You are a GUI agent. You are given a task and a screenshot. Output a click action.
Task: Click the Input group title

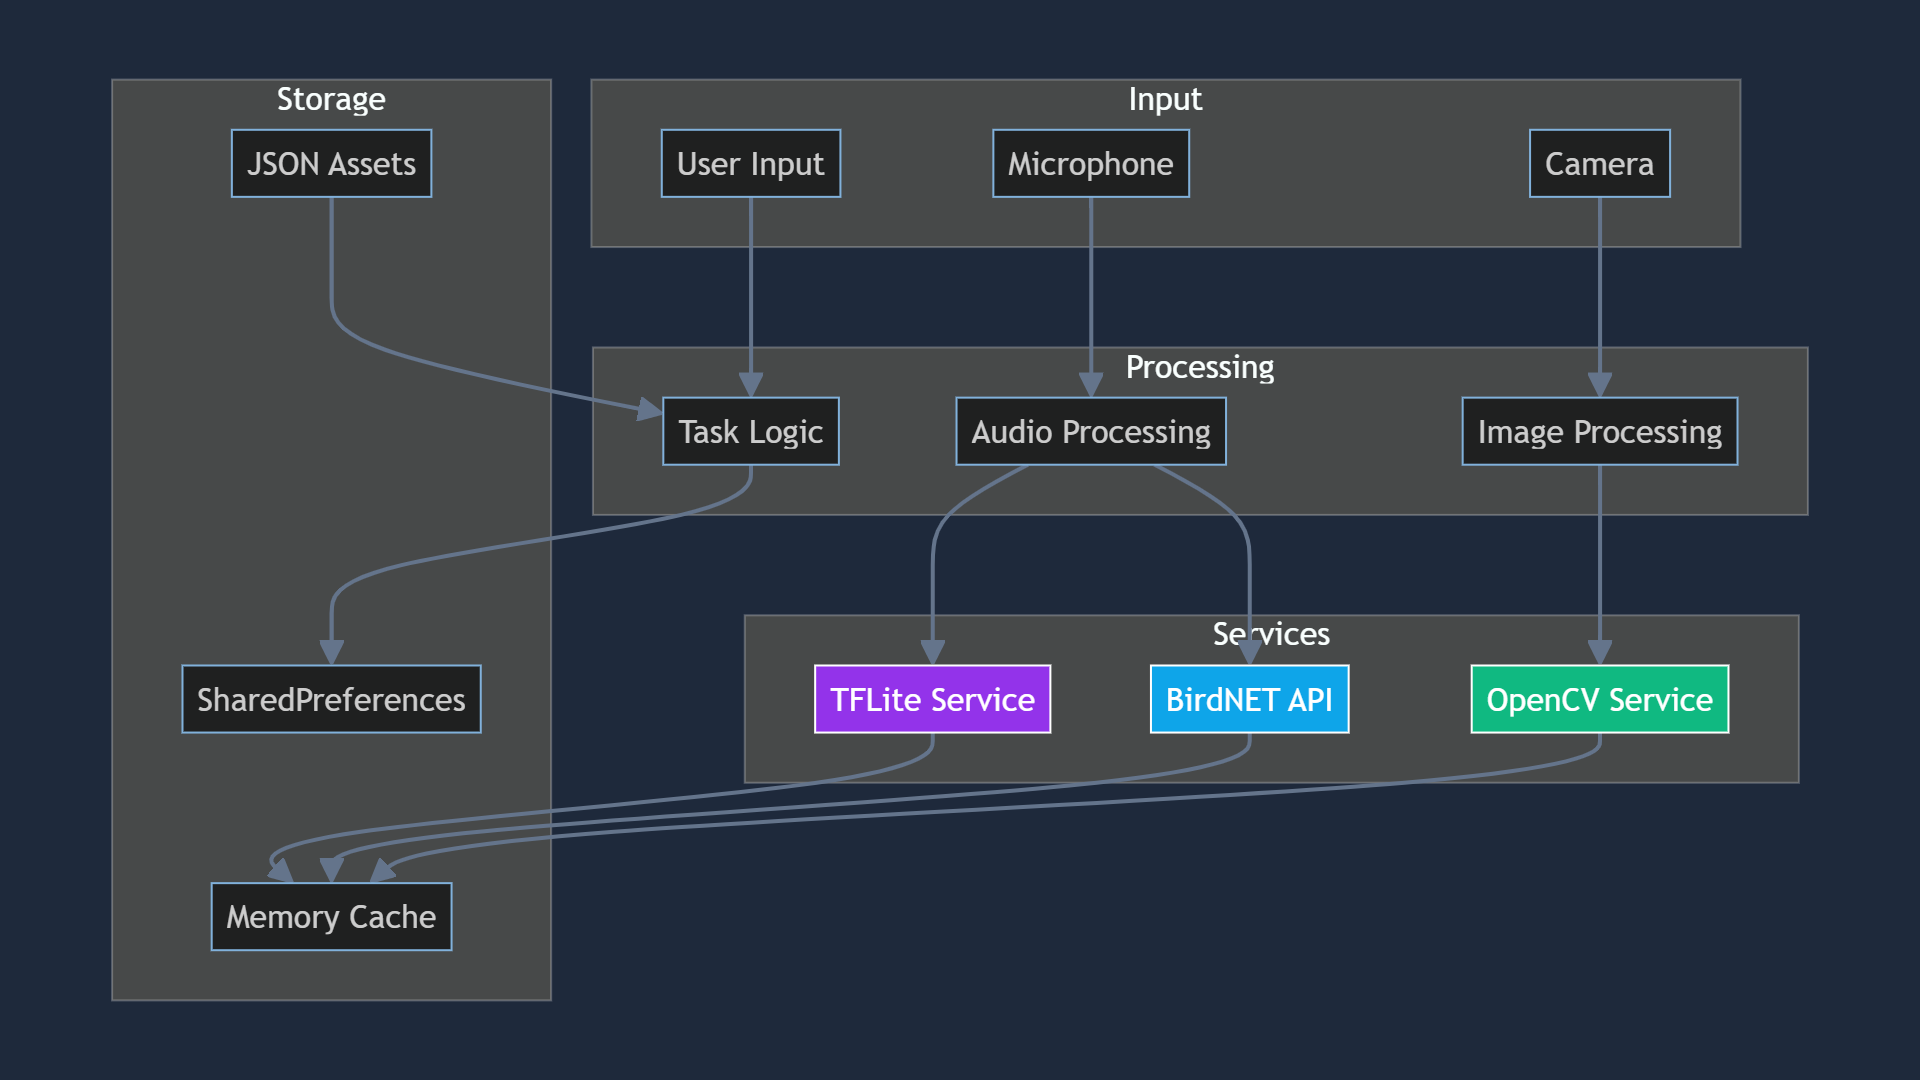click(1165, 100)
